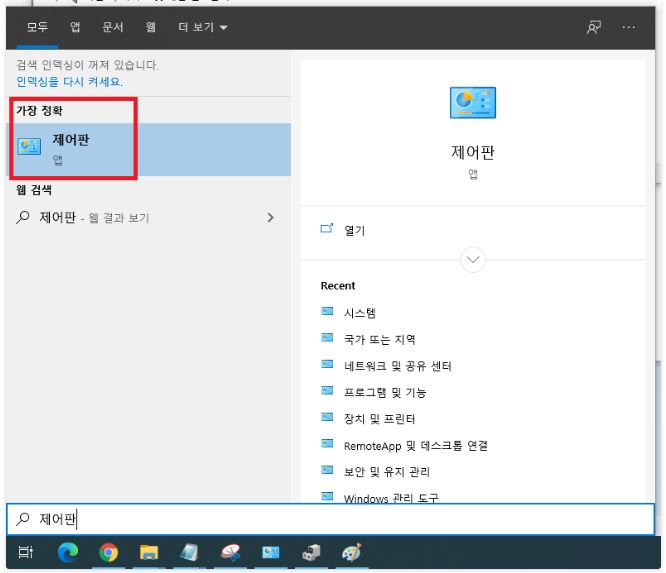Click the icon next to 장치 및 프린터
The width and height of the screenshot is (666, 573).
coord(327,417)
